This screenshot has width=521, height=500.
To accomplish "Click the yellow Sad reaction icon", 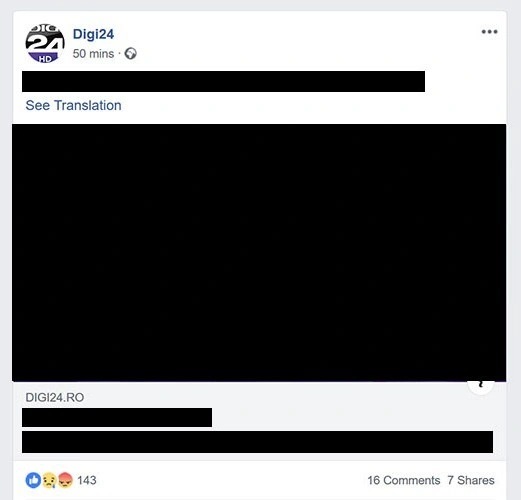I will point(49,480).
